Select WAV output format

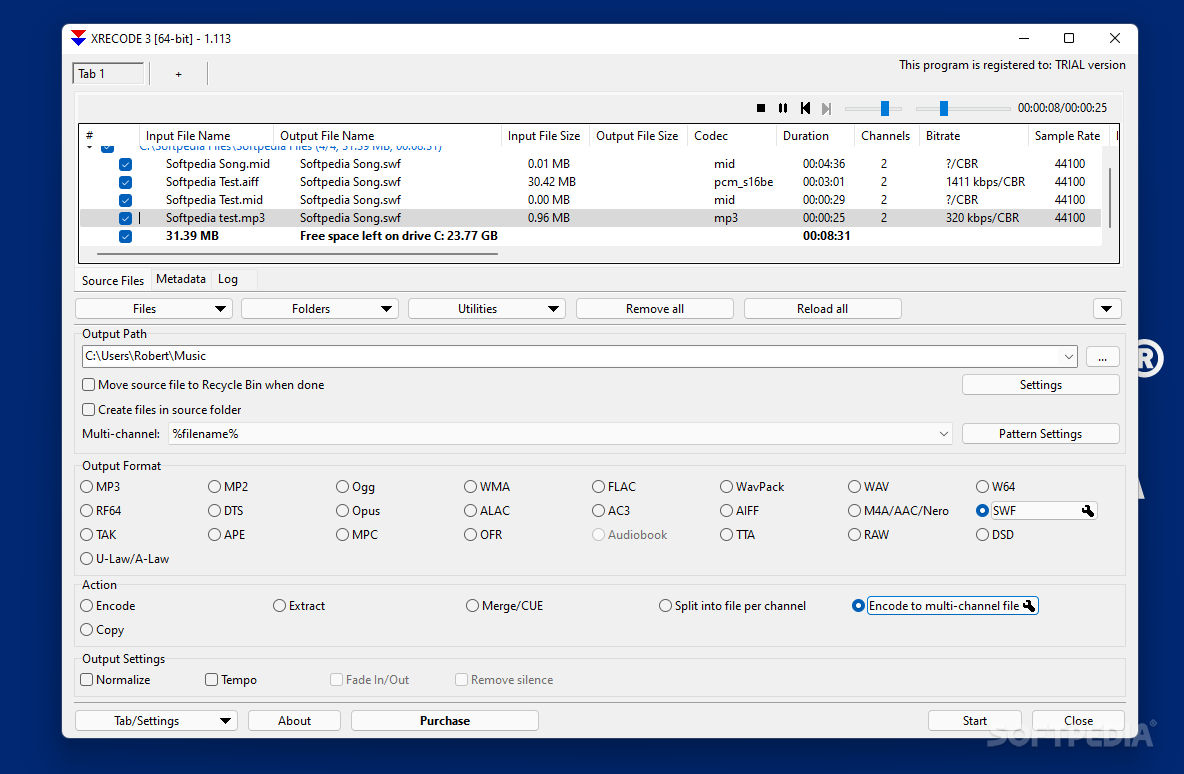click(x=855, y=486)
